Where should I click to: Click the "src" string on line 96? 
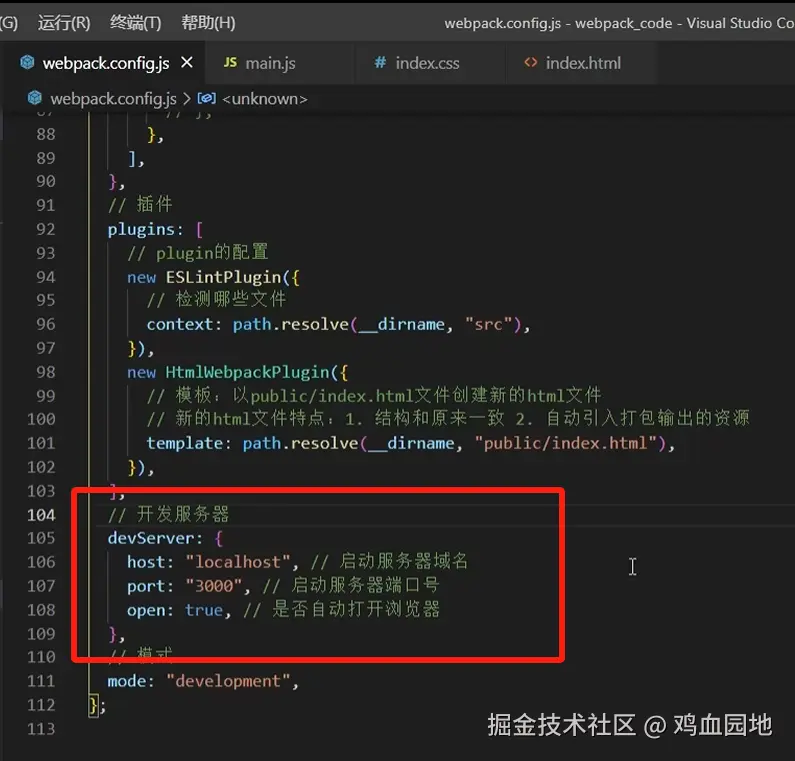[x=488, y=324]
